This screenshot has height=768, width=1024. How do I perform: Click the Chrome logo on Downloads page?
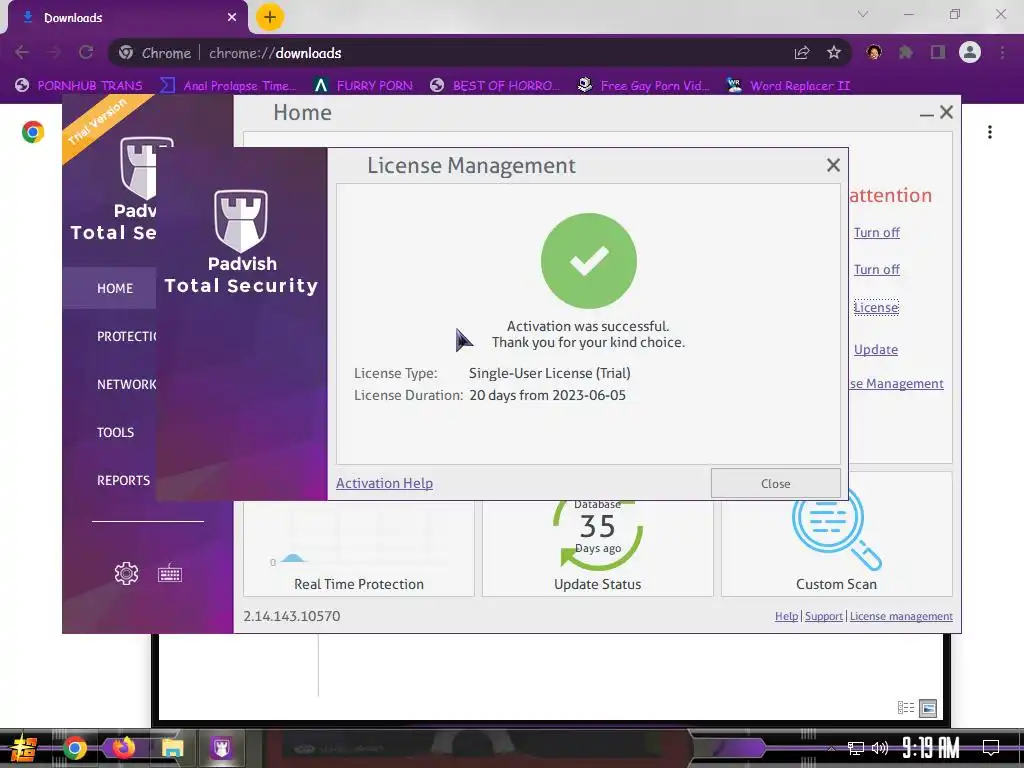tap(33, 132)
